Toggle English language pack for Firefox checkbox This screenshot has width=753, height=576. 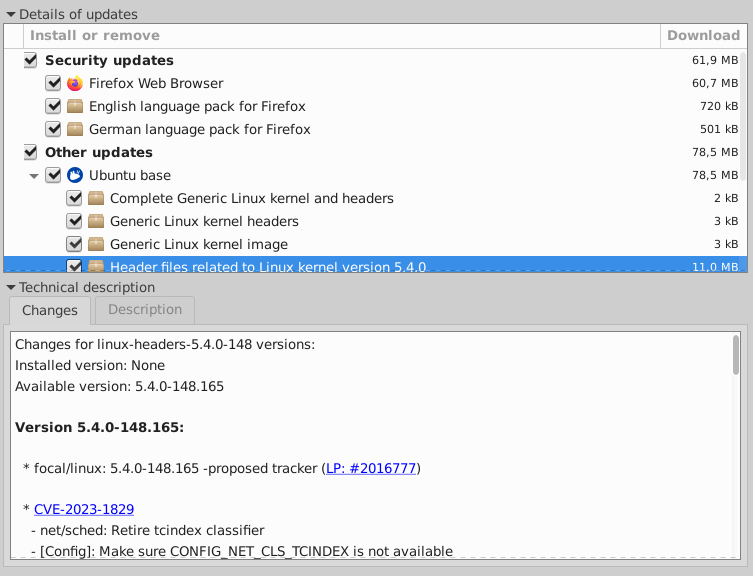(x=53, y=106)
